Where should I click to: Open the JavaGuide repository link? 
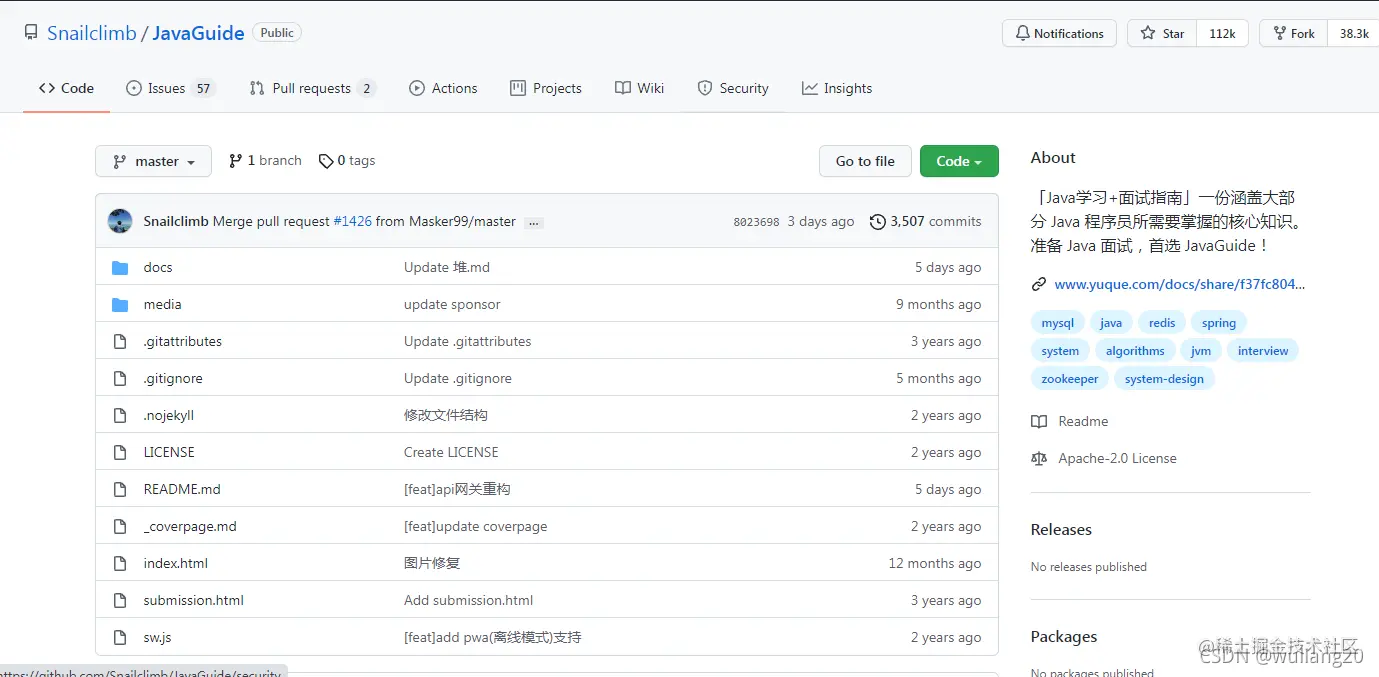198,33
